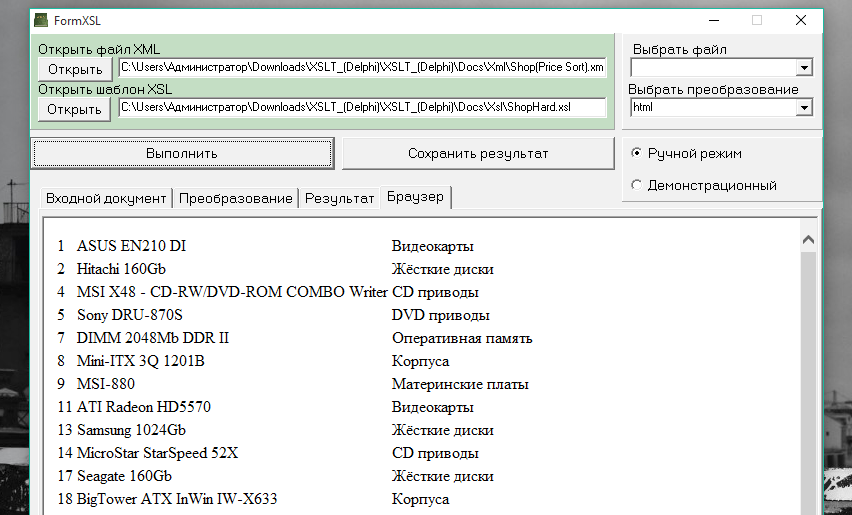The image size is (852, 515).
Task: Click the FormXSL application icon in title bar
Action: click(41, 21)
